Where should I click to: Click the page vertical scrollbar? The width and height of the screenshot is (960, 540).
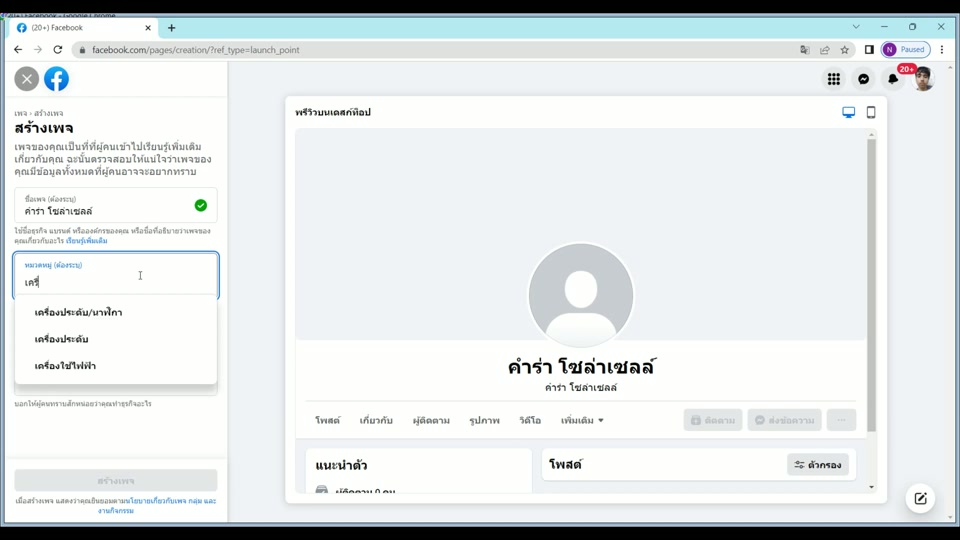[x=950, y=291]
